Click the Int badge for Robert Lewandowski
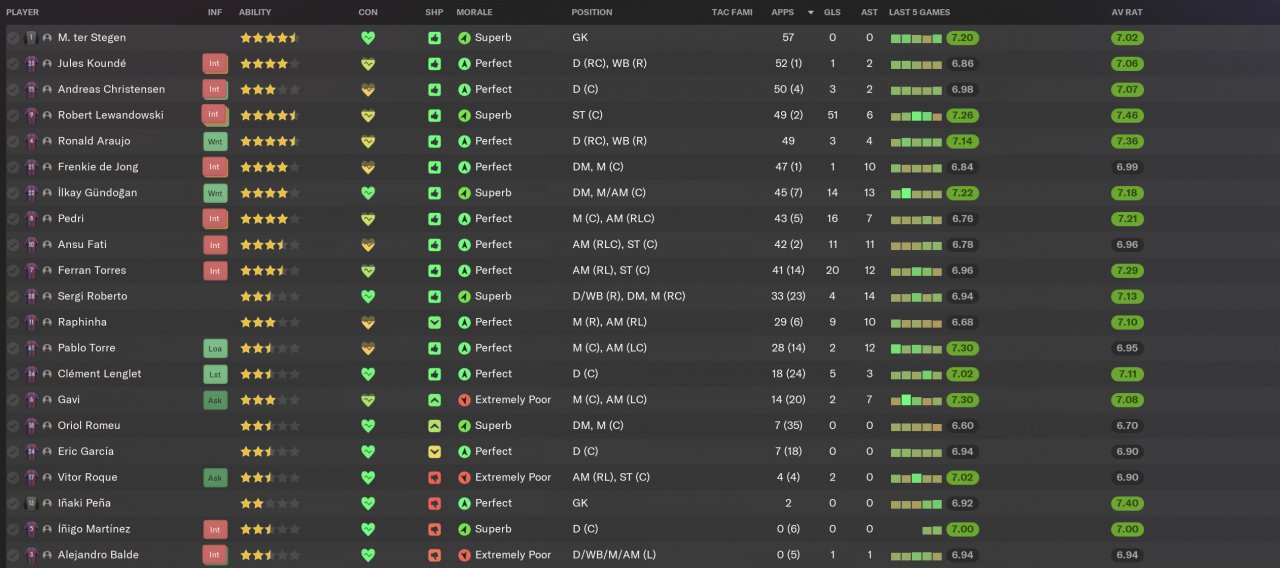1280x568 pixels. coord(215,115)
